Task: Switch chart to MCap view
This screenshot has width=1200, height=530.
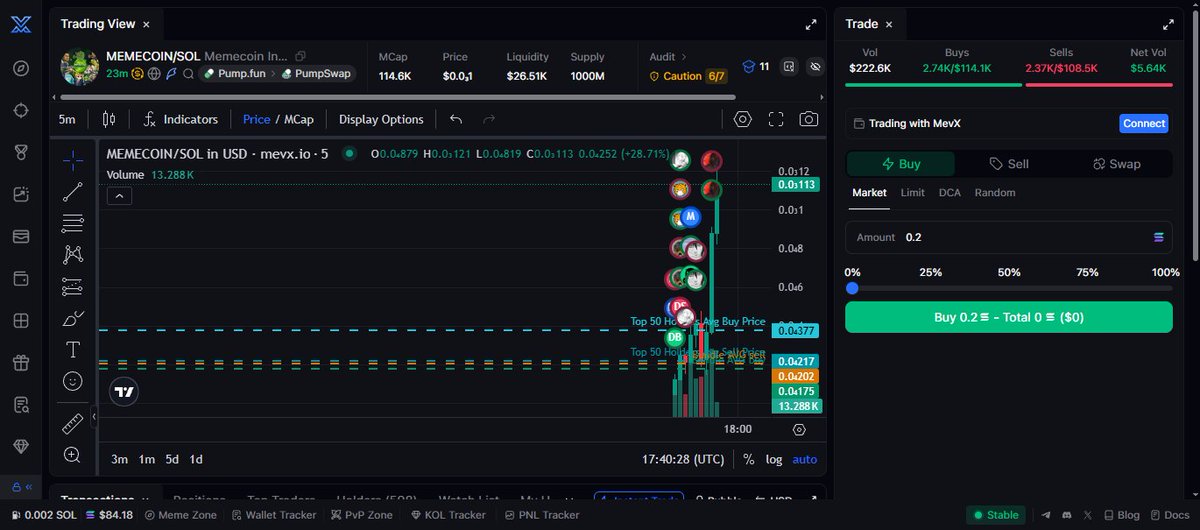Action: point(299,119)
